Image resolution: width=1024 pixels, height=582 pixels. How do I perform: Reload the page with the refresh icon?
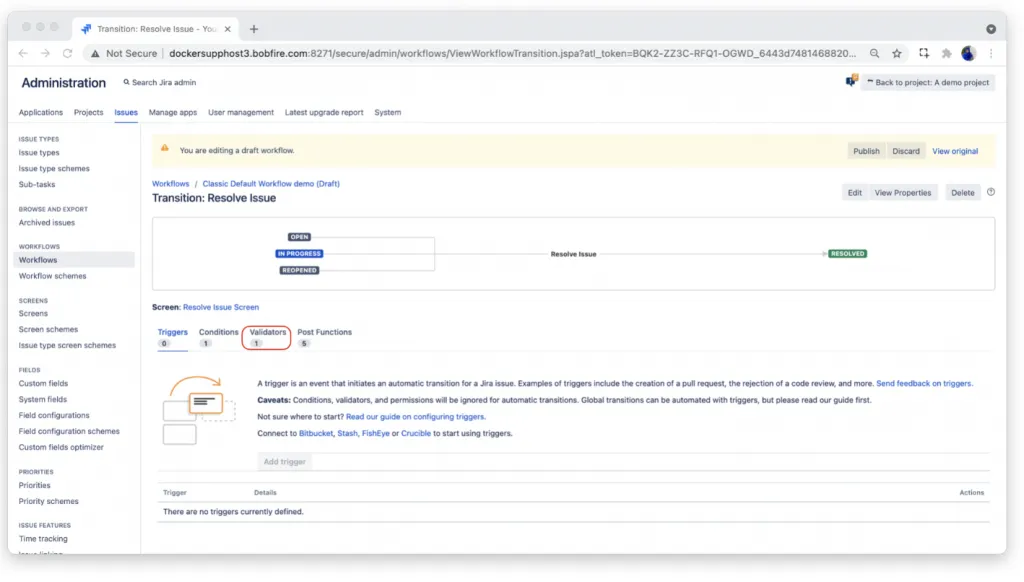pyautogui.click(x=67, y=54)
